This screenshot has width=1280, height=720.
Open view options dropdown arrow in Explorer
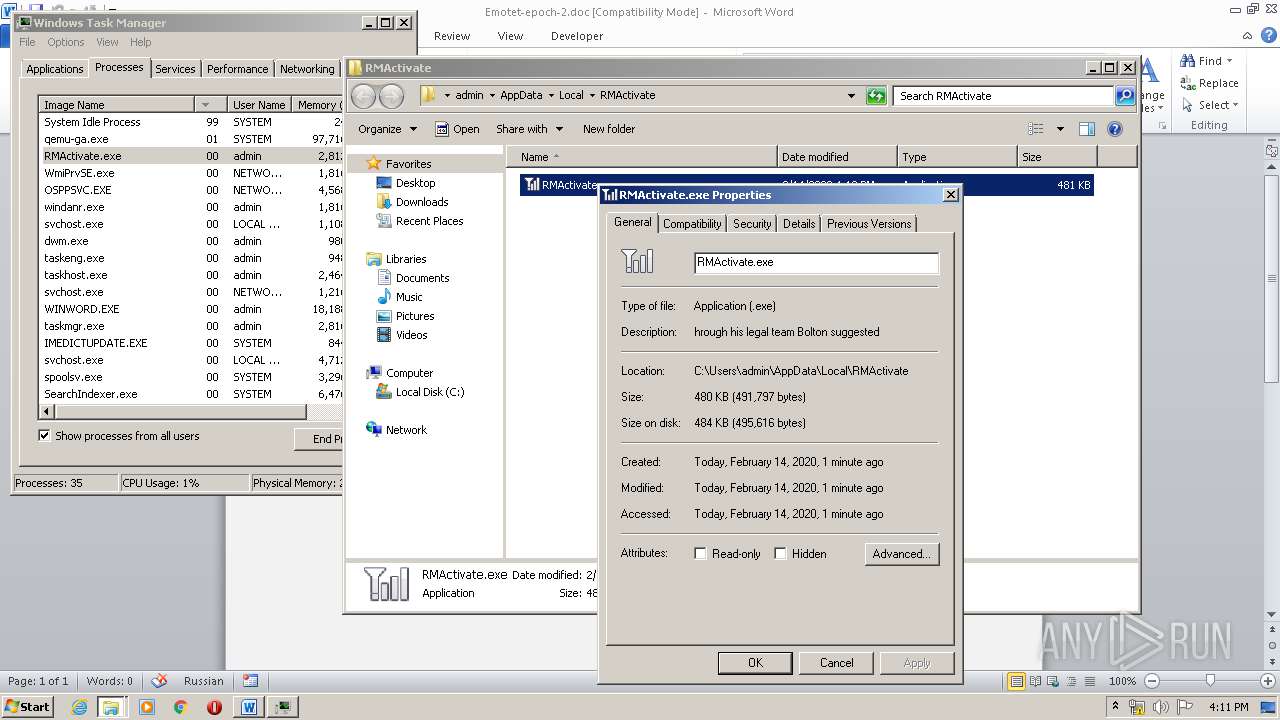tap(1060, 129)
